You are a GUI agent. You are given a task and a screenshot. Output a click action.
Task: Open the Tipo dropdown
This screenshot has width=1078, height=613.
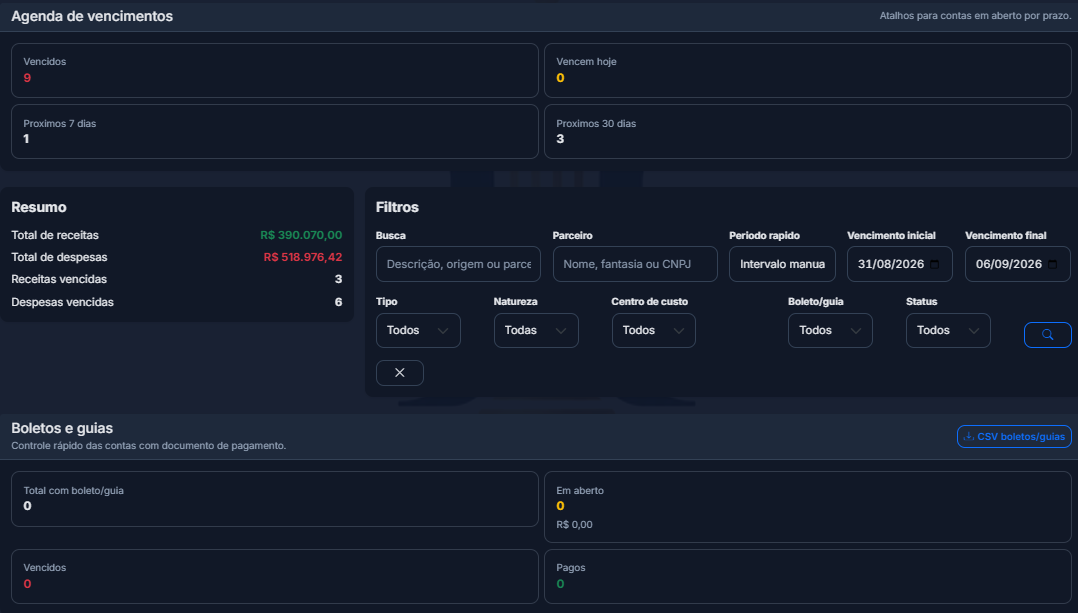418,331
